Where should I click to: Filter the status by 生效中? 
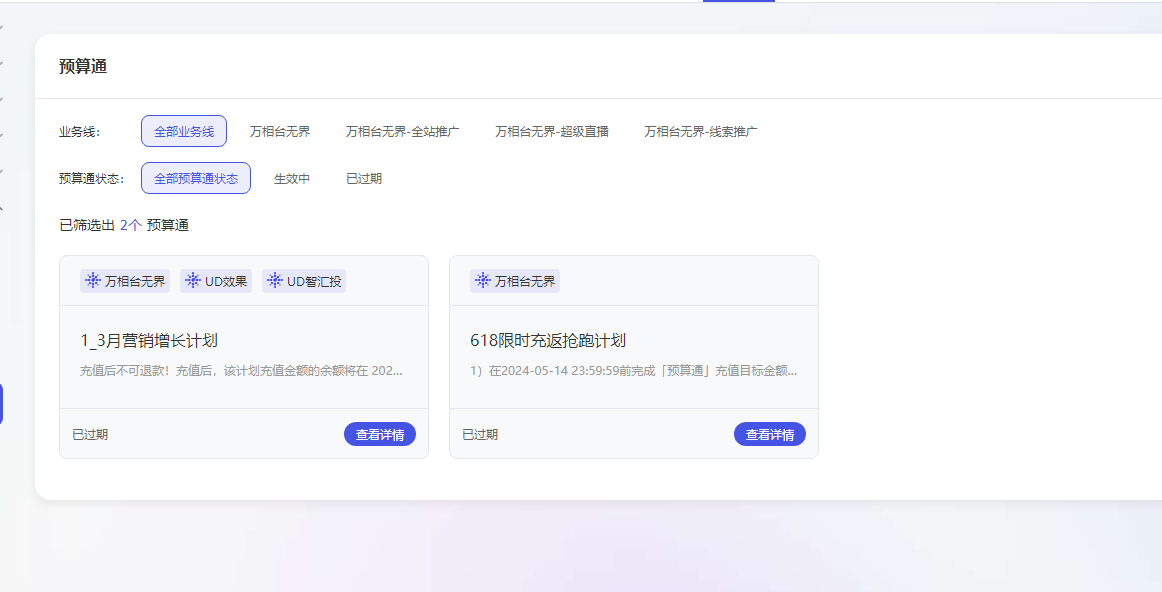pos(292,178)
